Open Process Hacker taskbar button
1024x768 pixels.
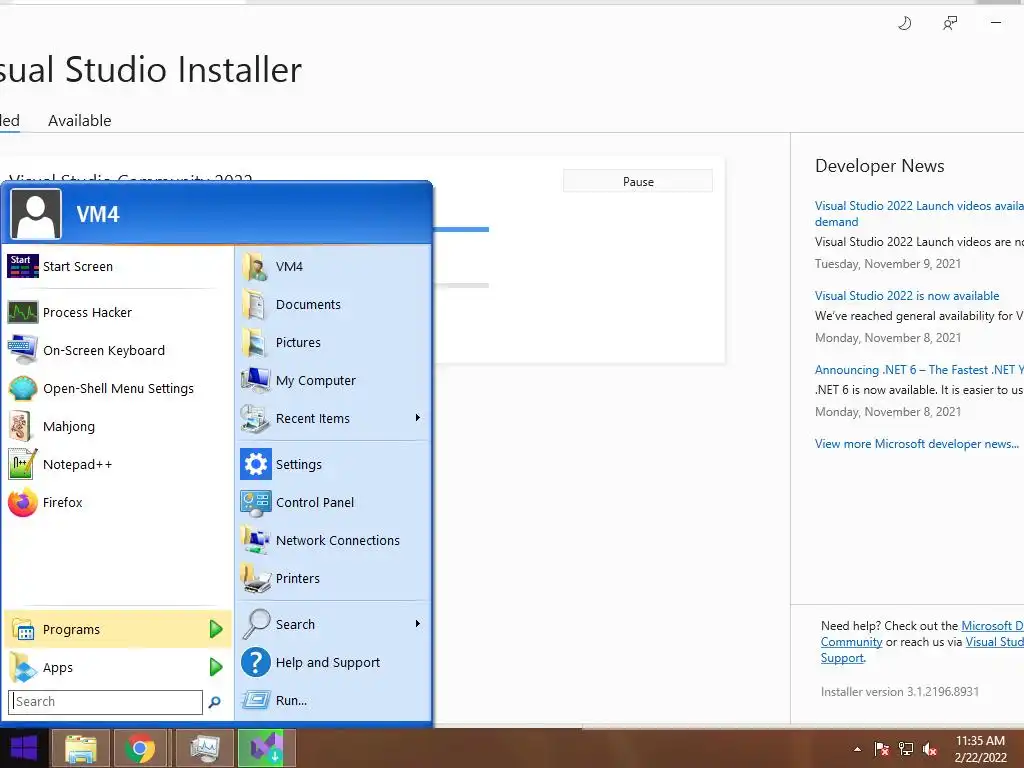[x=204, y=748]
